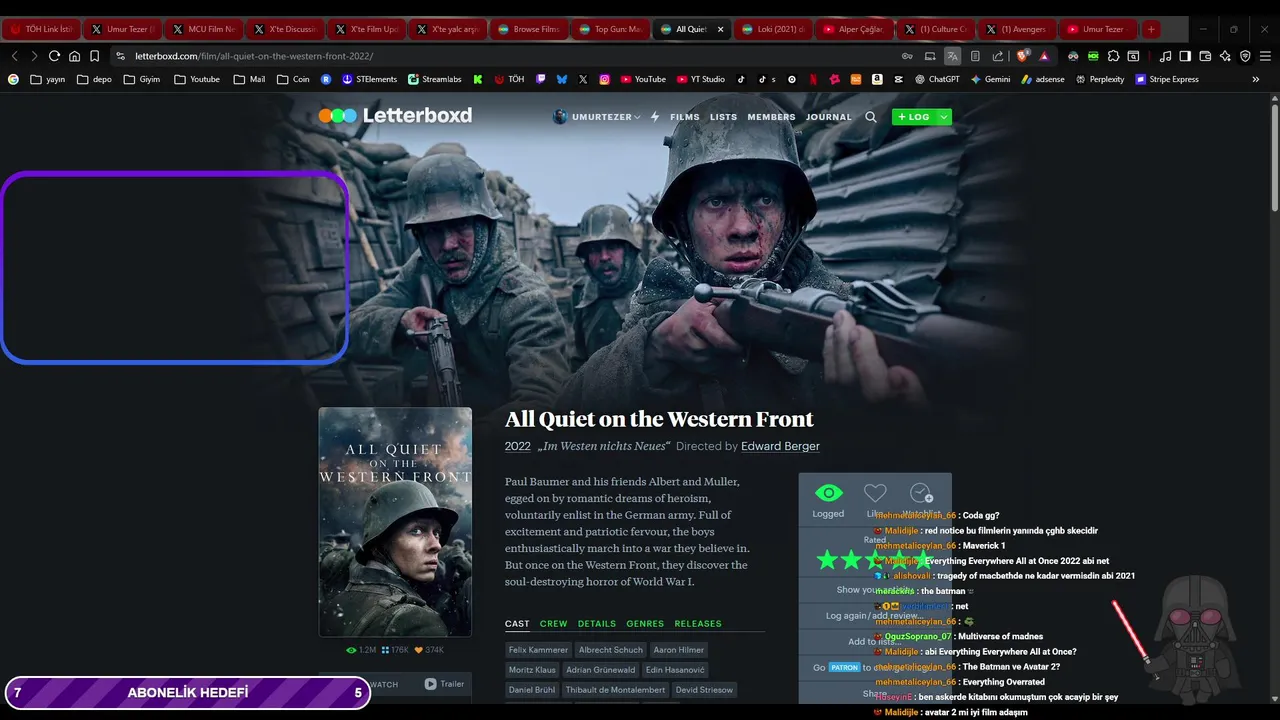Open the depo bookmarks folder
This screenshot has height=720, width=1280.
94,79
